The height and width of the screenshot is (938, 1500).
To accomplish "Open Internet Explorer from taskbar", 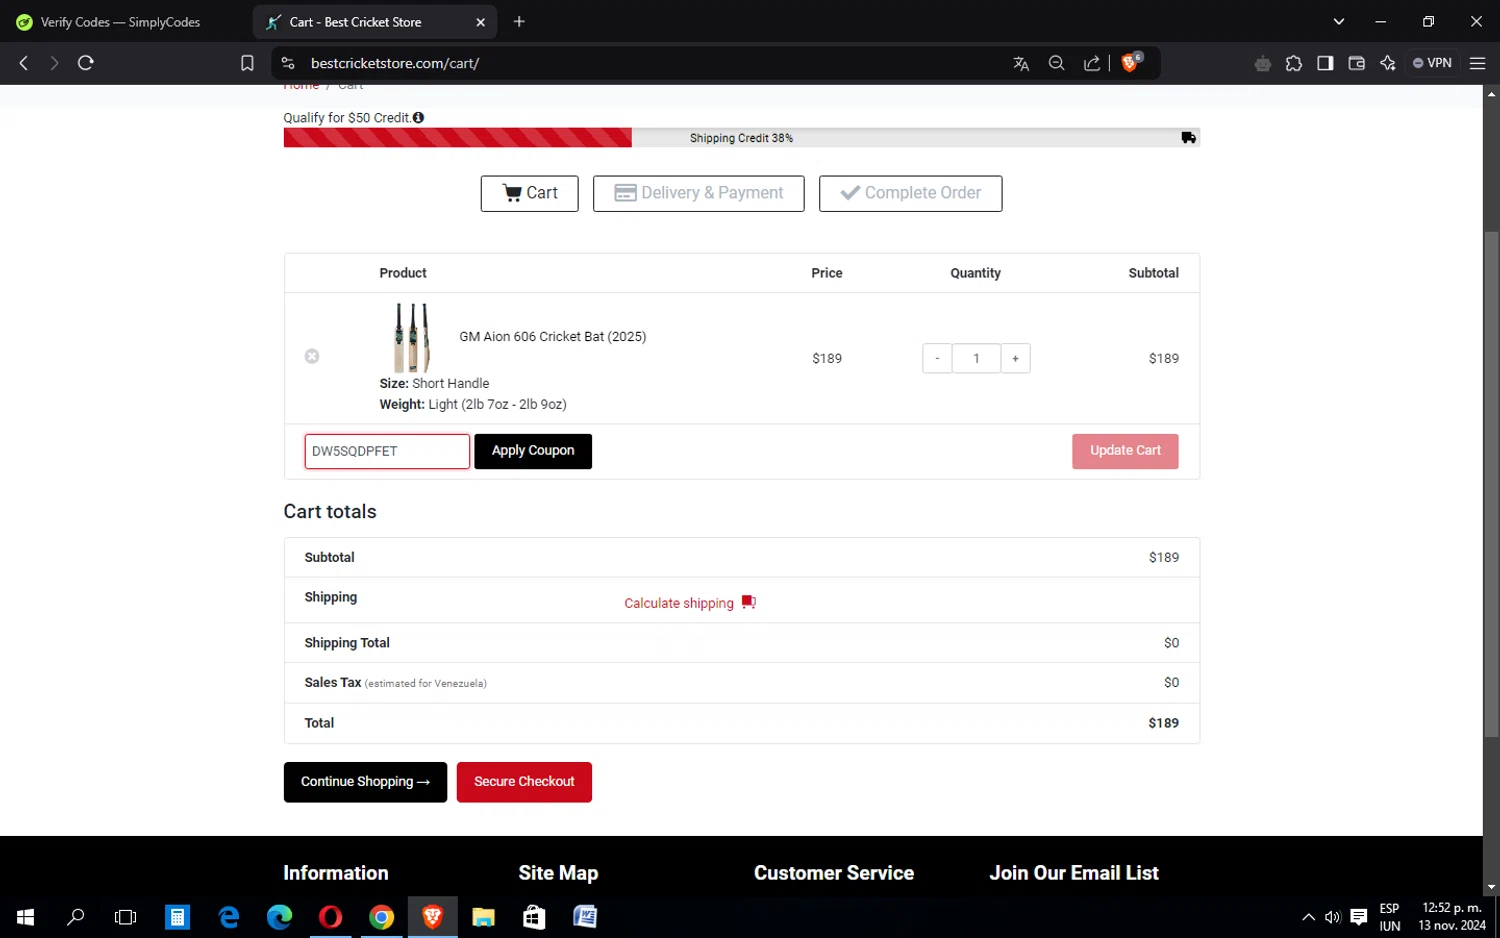I will tap(228, 917).
